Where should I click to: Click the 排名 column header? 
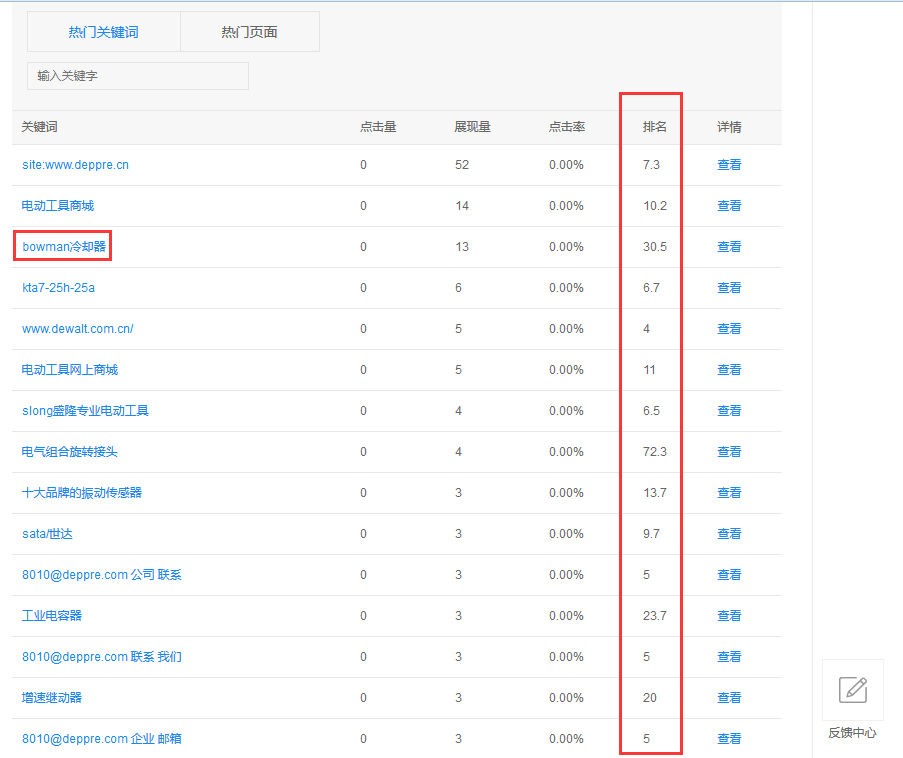654,127
